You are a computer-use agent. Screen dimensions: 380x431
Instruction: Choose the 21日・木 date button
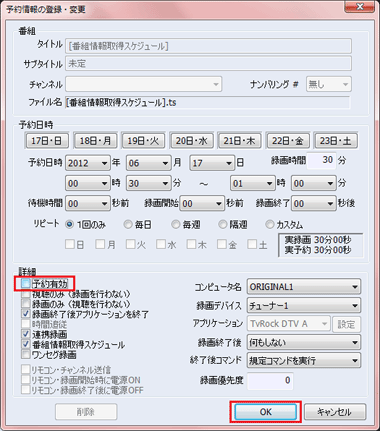coord(240,141)
